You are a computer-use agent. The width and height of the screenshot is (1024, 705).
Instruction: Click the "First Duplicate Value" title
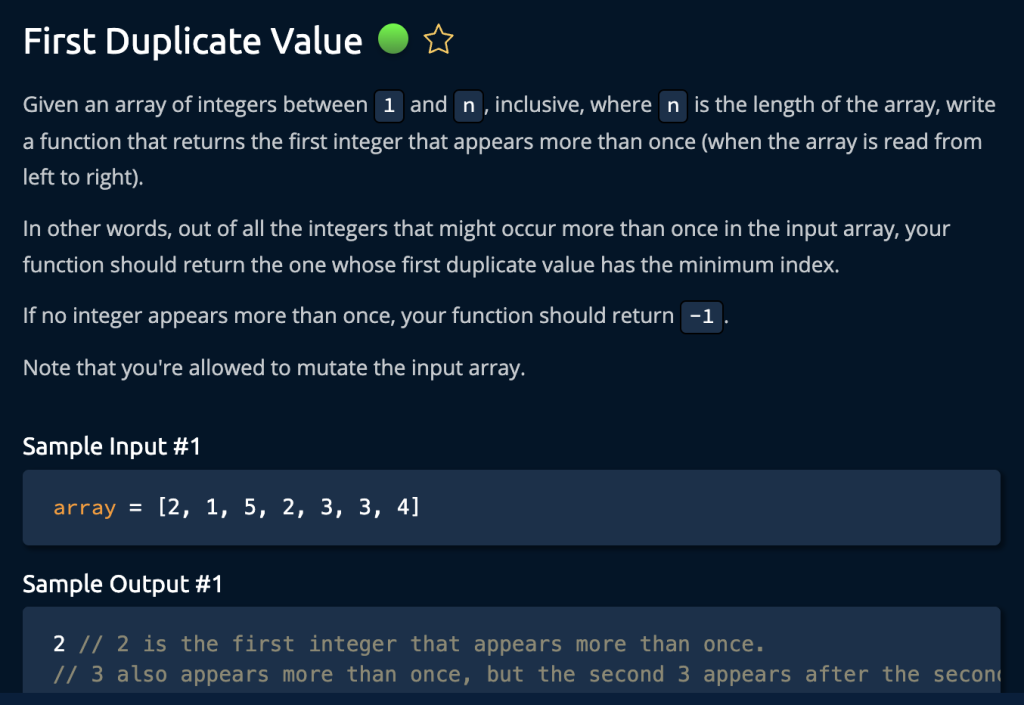point(192,41)
